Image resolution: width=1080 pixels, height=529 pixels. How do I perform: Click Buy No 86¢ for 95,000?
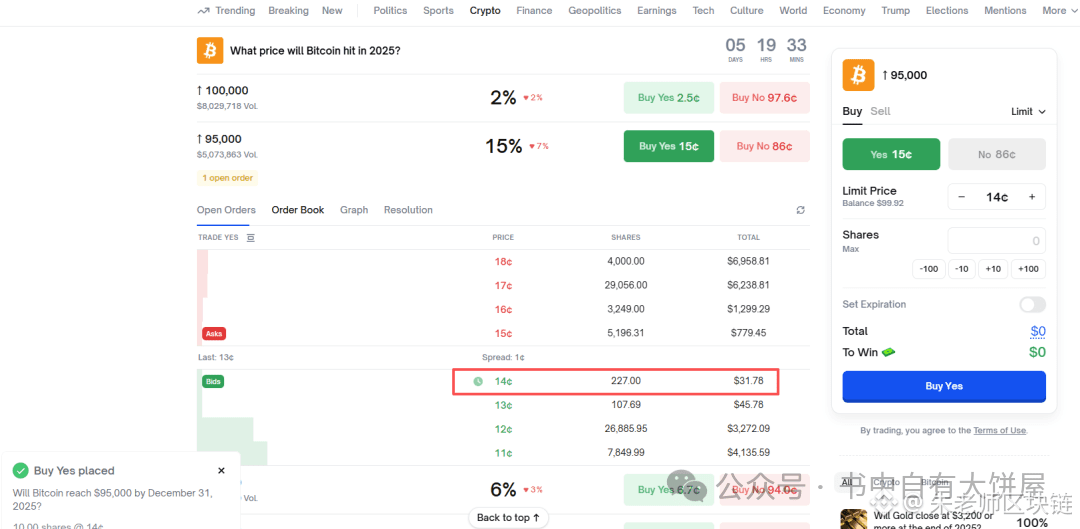pos(765,146)
